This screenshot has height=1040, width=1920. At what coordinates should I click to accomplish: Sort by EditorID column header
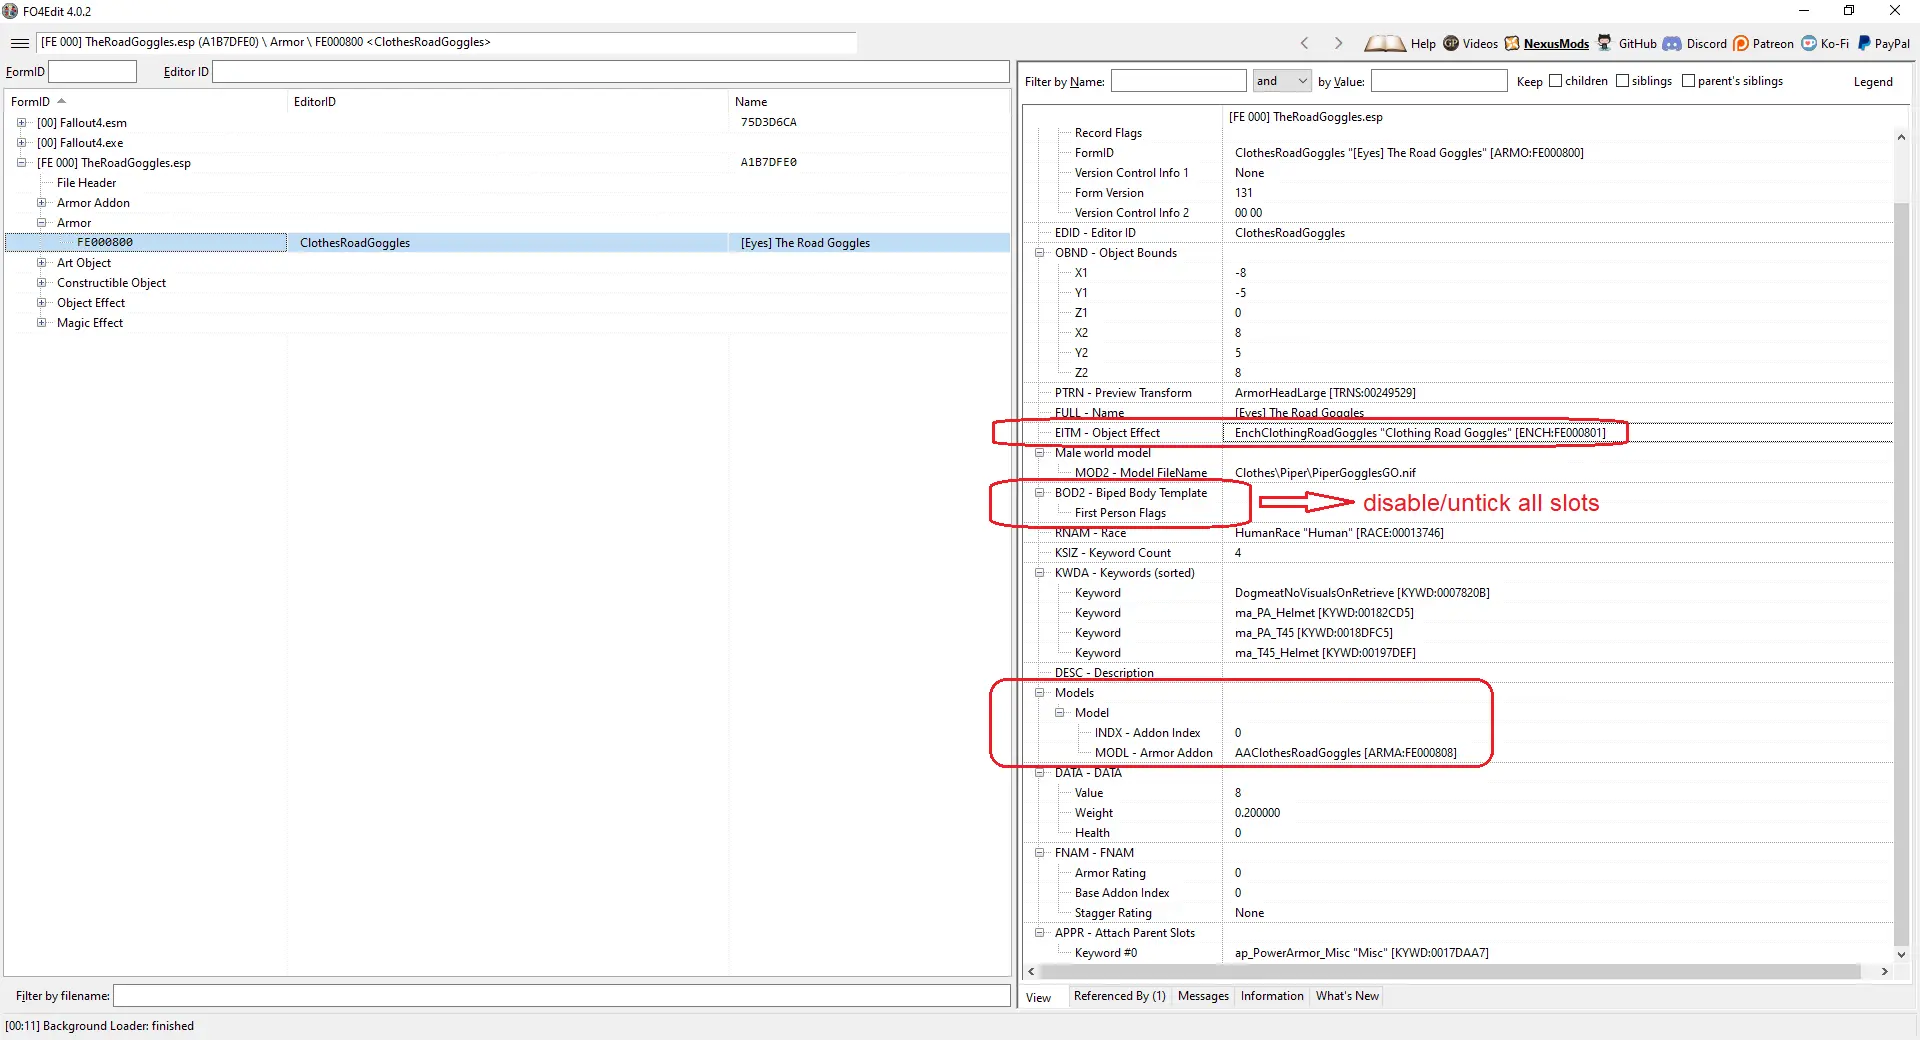tap(508, 102)
